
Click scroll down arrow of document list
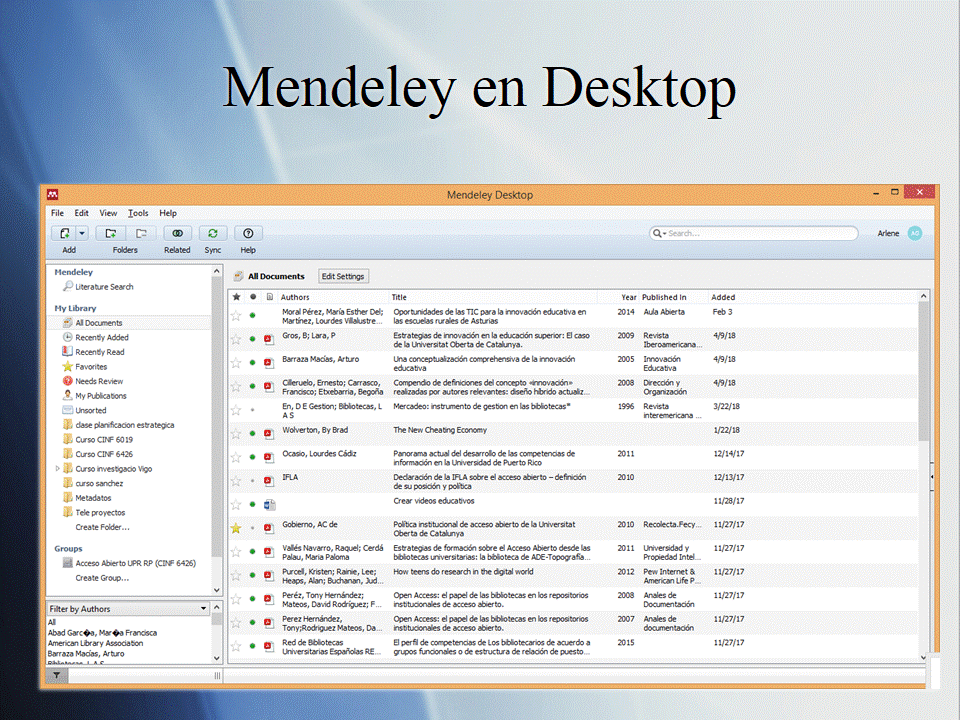pyautogui.click(x=924, y=657)
